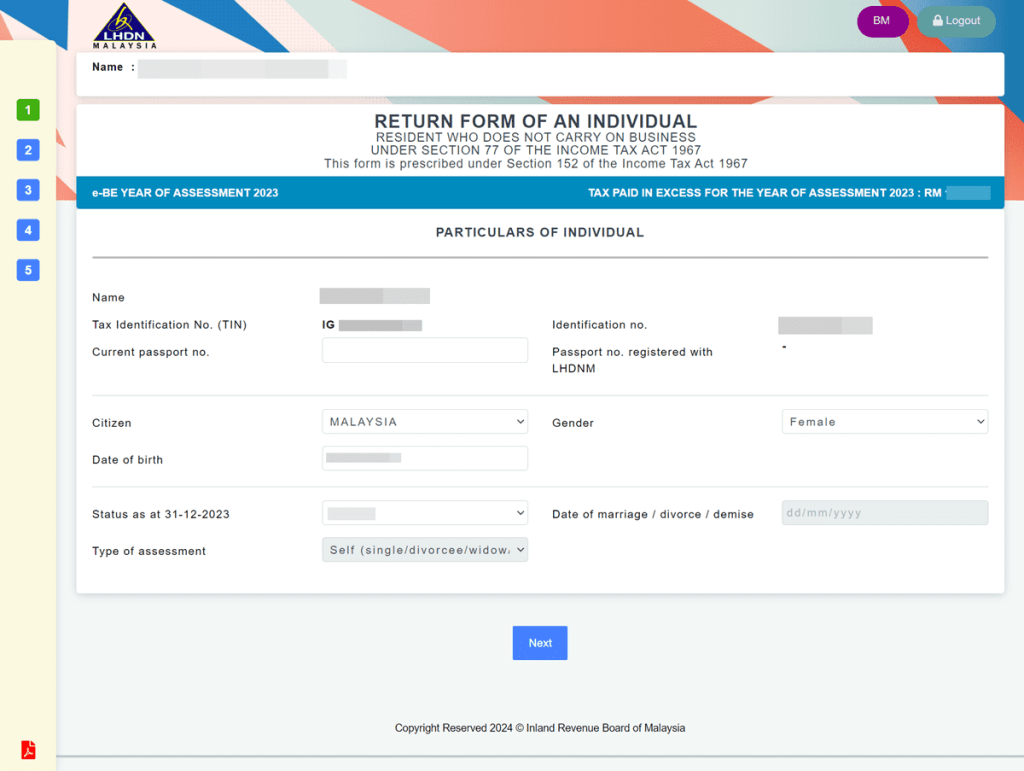Image resolution: width=1024 pixels, height=771 pixels.
Task: Switch language with the BM button
Action: (881, 21)
